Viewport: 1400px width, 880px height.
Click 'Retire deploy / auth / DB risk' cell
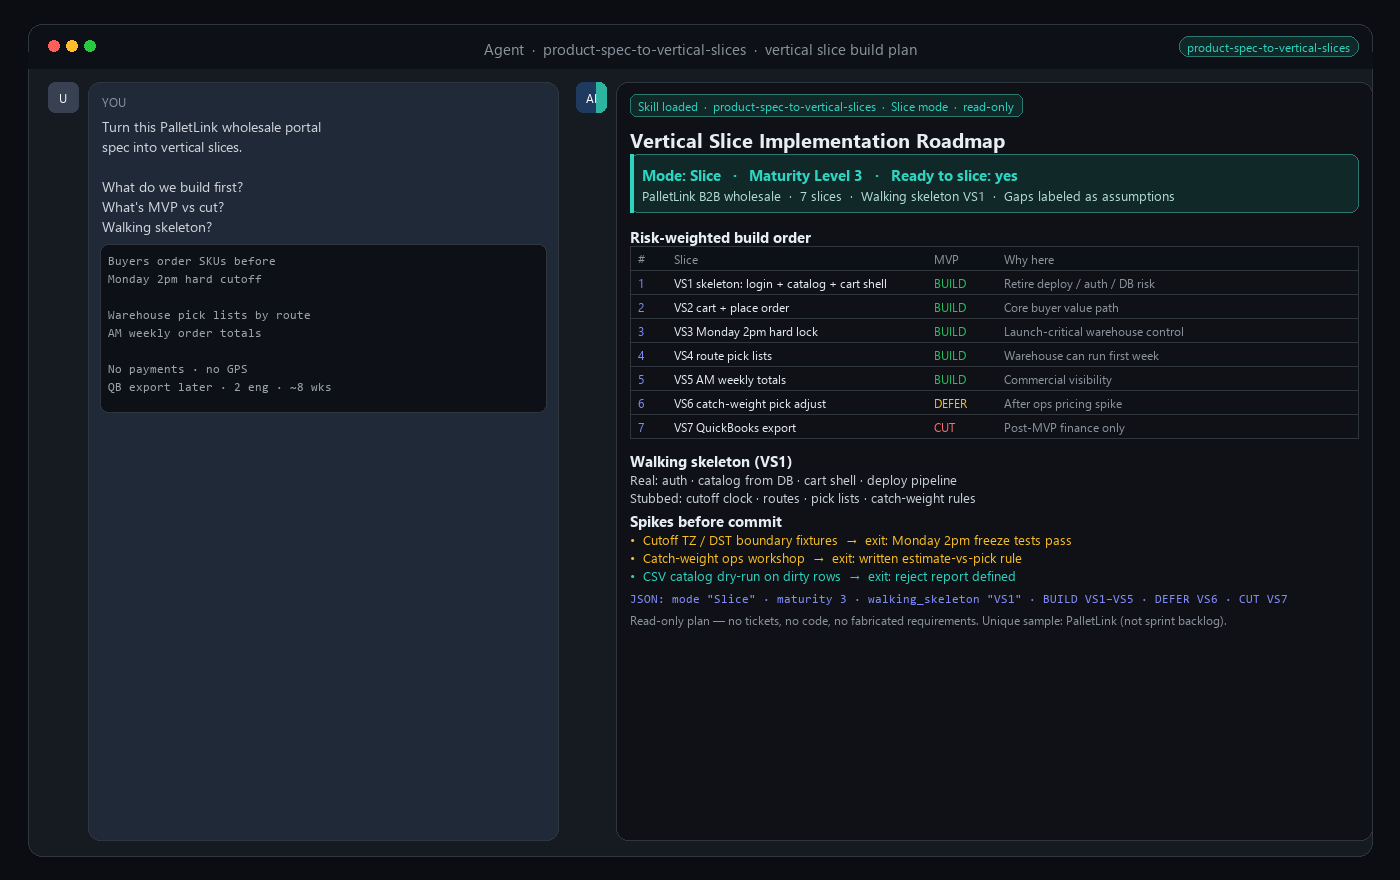(x=1079, y=284)
